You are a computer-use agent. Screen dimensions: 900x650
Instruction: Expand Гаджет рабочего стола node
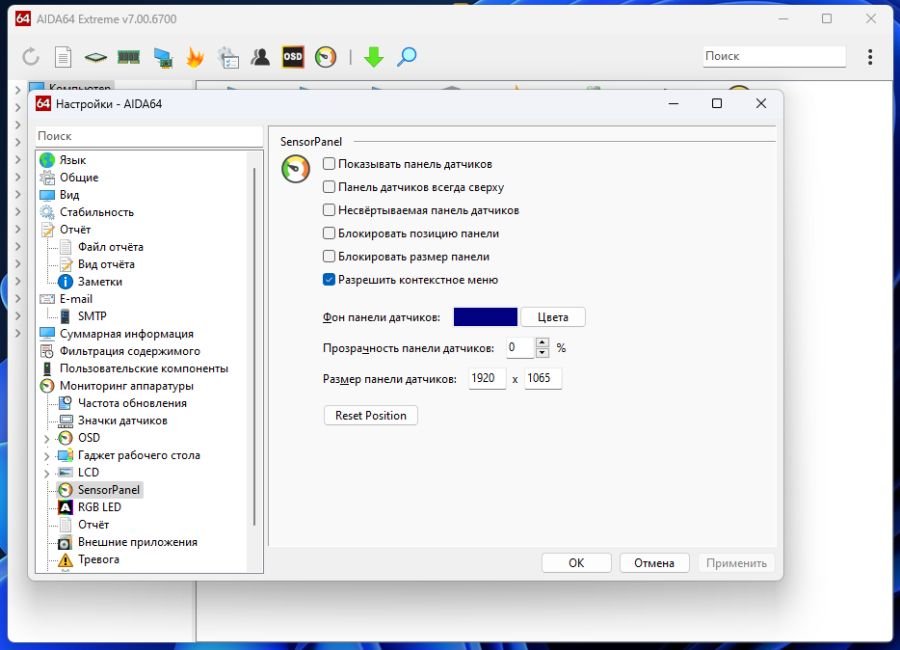click(46, 456)
